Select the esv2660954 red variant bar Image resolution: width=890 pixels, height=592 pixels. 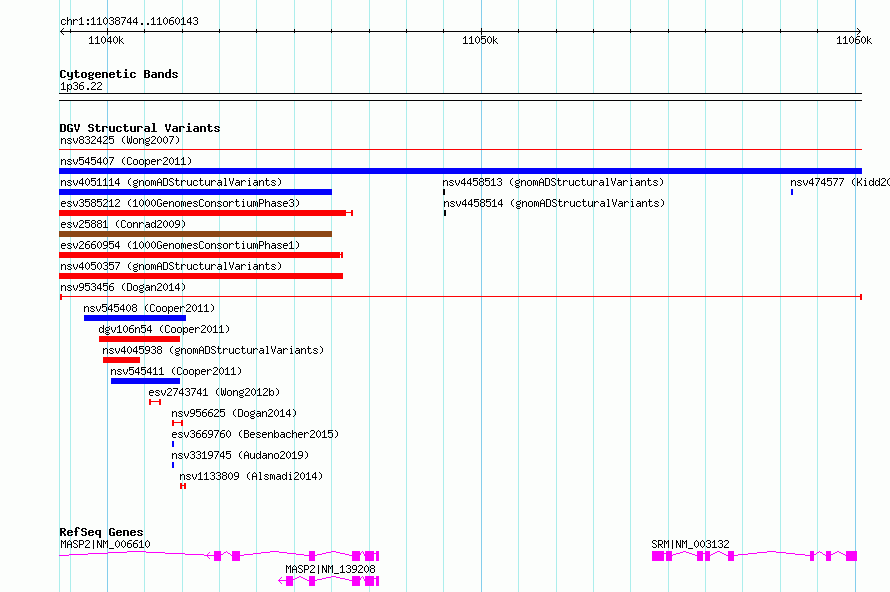201,255
